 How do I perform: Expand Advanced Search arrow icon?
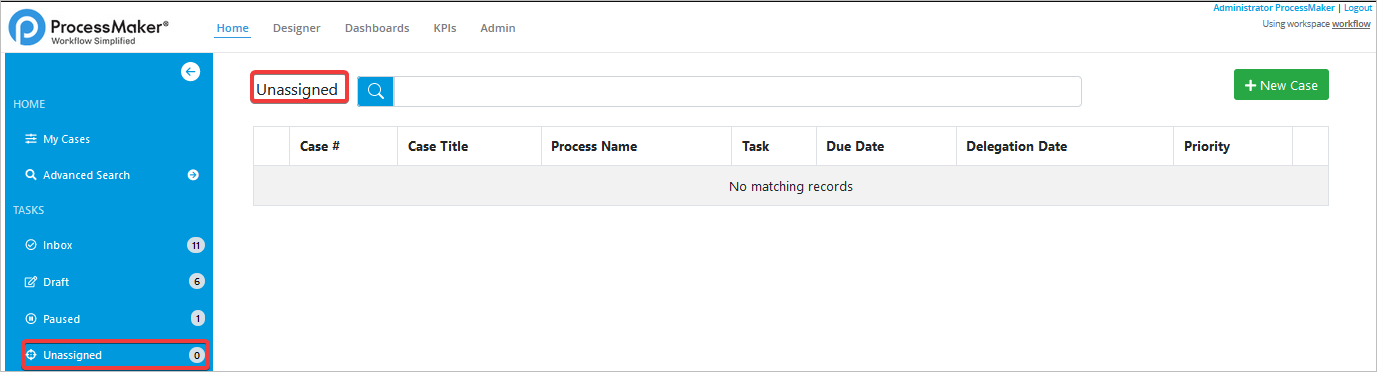click(193, 175)
